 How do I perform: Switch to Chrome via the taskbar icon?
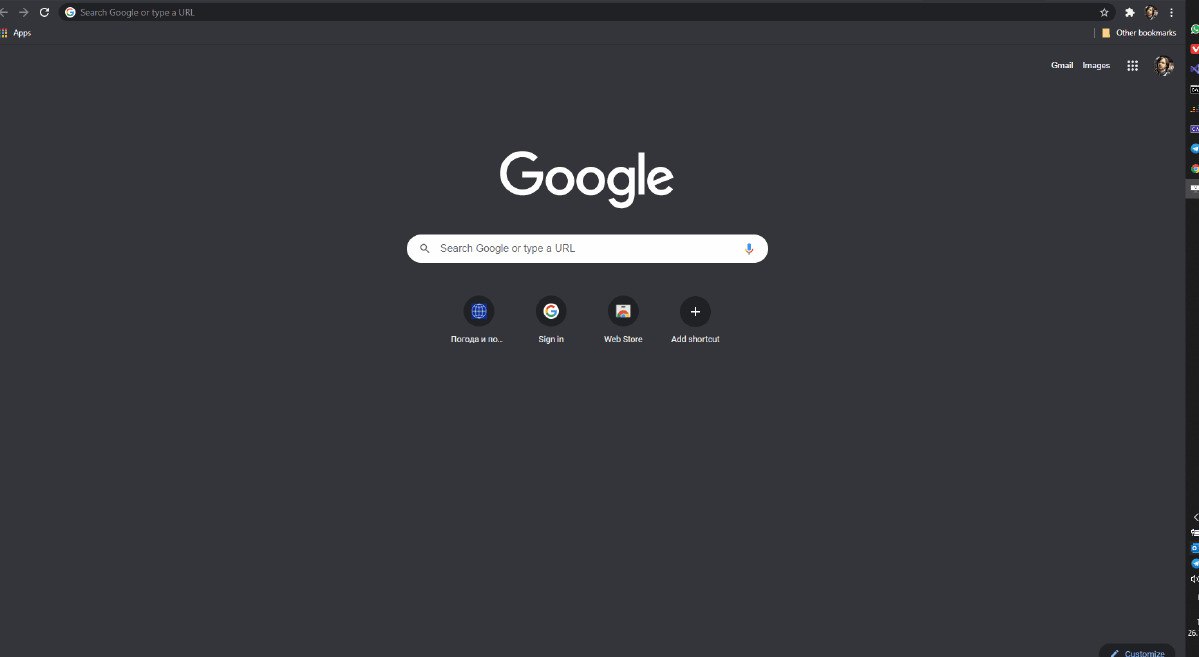1194,168
